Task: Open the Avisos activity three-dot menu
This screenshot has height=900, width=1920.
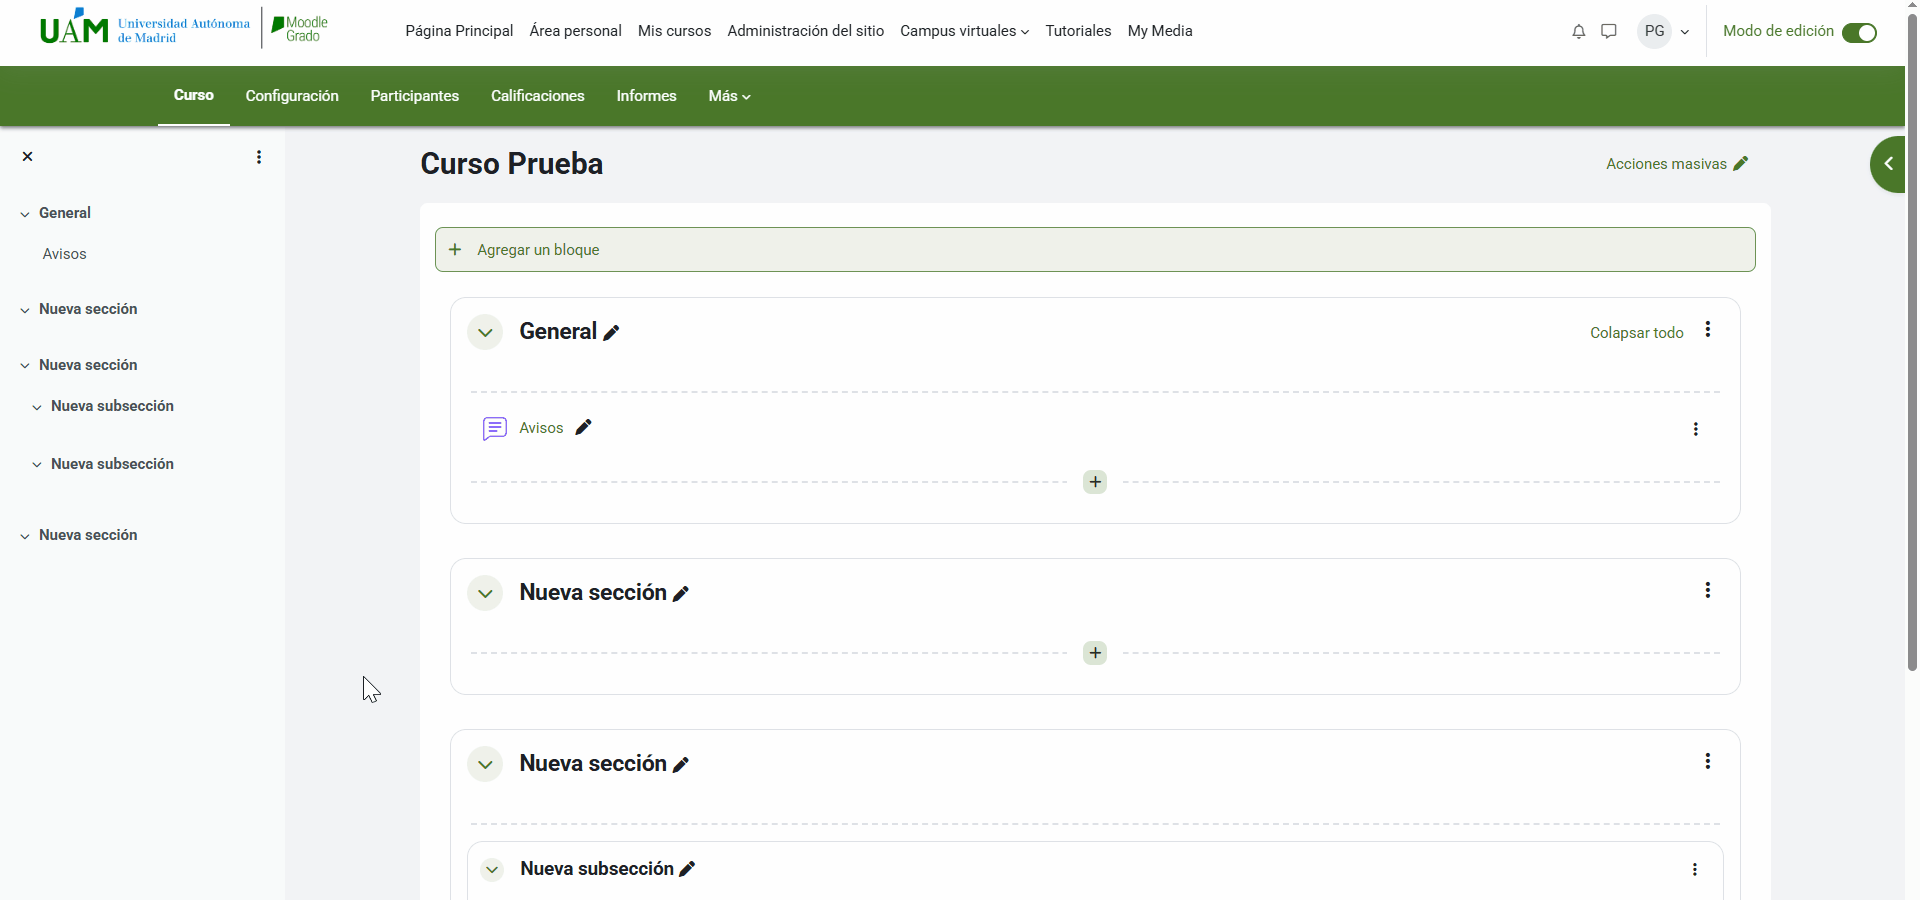Action: coord(1695,429)
